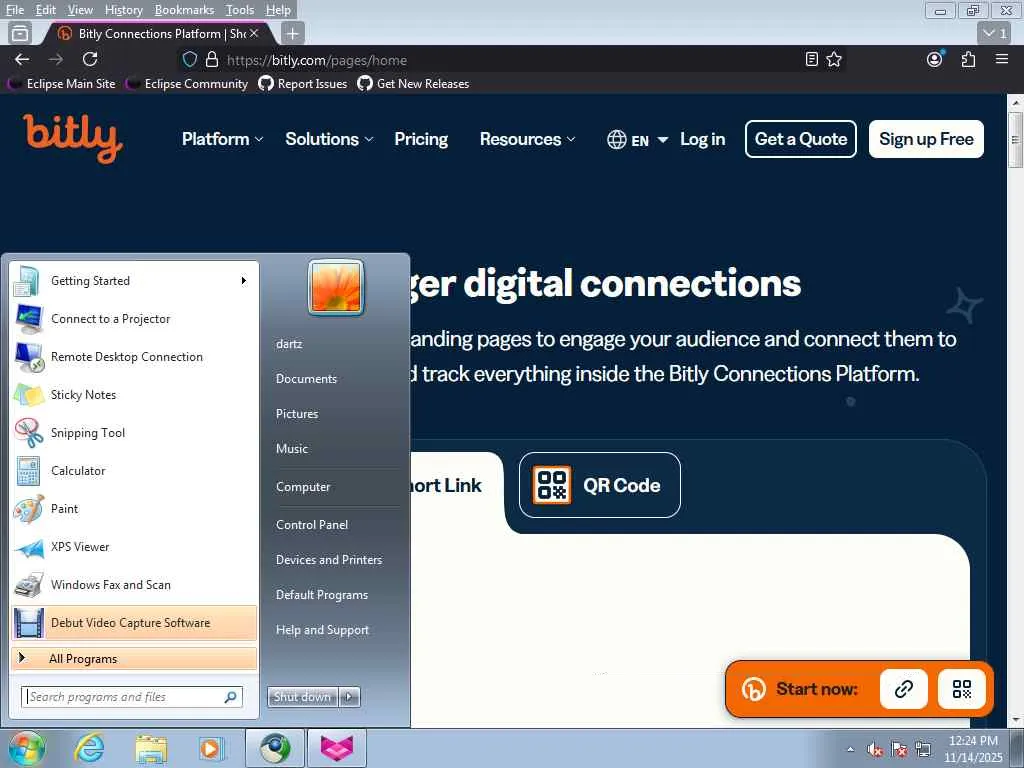Click the page vertical scrollbar thumb
The image size is (1024, 768).
[x=1015, y=139]
